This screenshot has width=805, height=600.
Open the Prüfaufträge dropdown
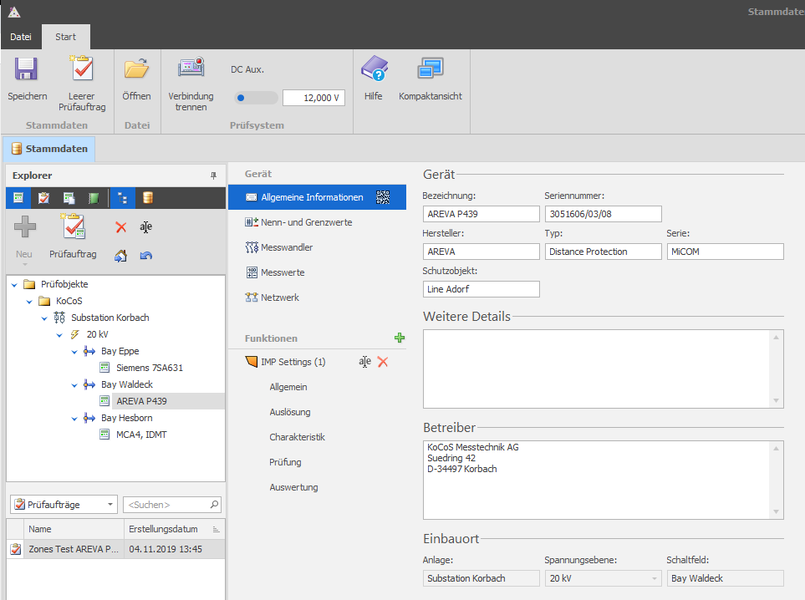tap(64, 505)
